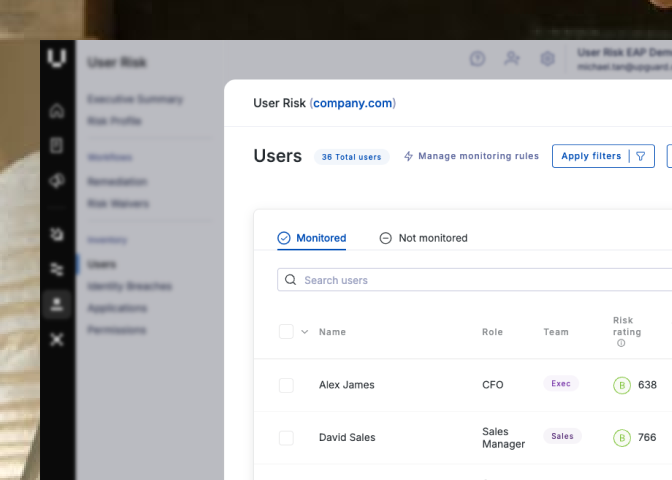
Task: Click the Risk rating info icon
Action: [621, 343]
